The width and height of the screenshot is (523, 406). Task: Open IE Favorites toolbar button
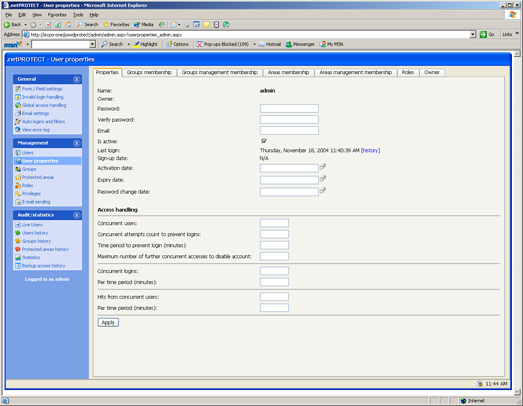(x=116, y=25)
